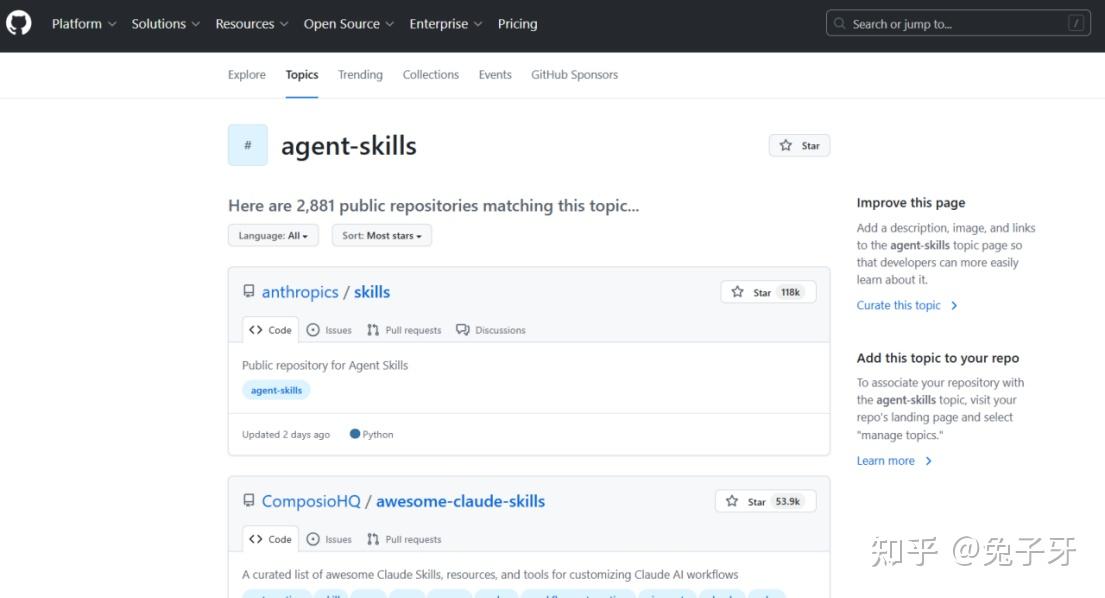Click the 53.9k star count

[x=787, y=502]
